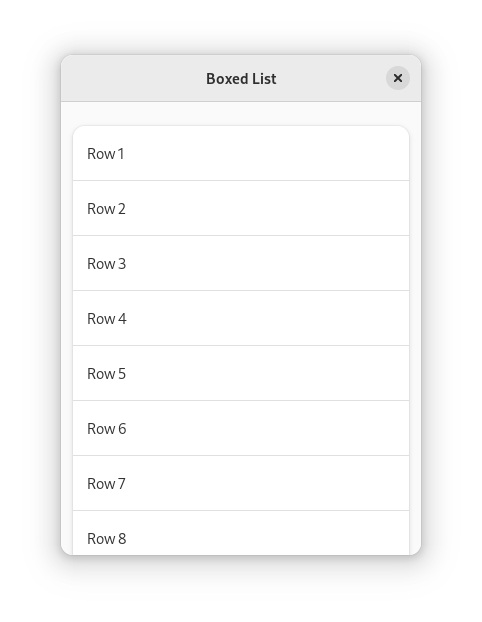Click the Boxed List title text

pyautogui.click(x=241, y=79)
